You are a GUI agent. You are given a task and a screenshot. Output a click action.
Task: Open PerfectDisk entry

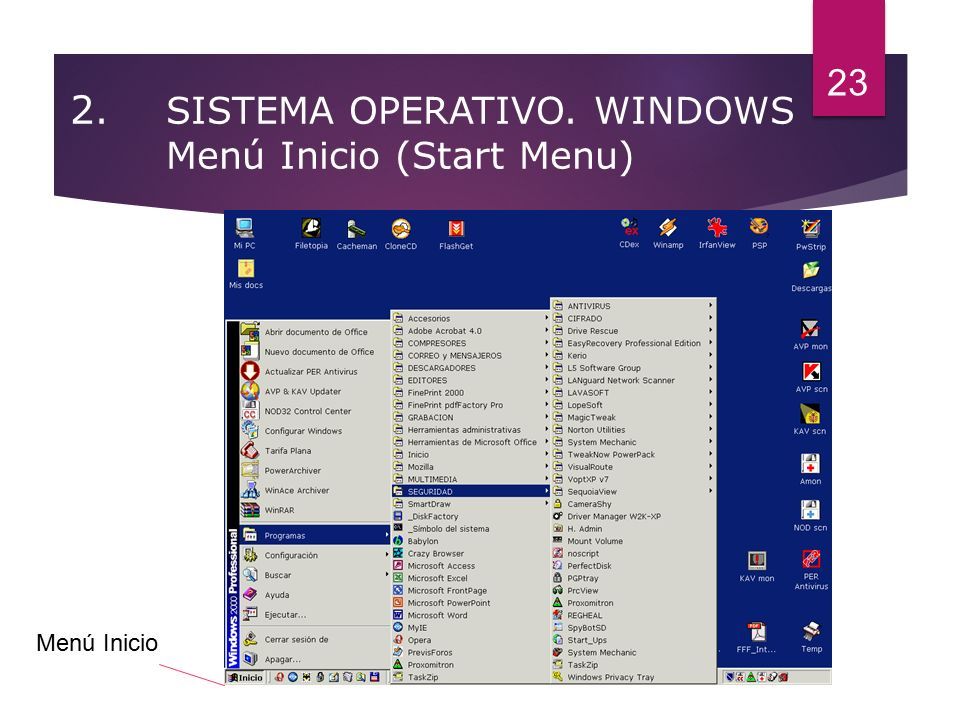click(633, 566)
